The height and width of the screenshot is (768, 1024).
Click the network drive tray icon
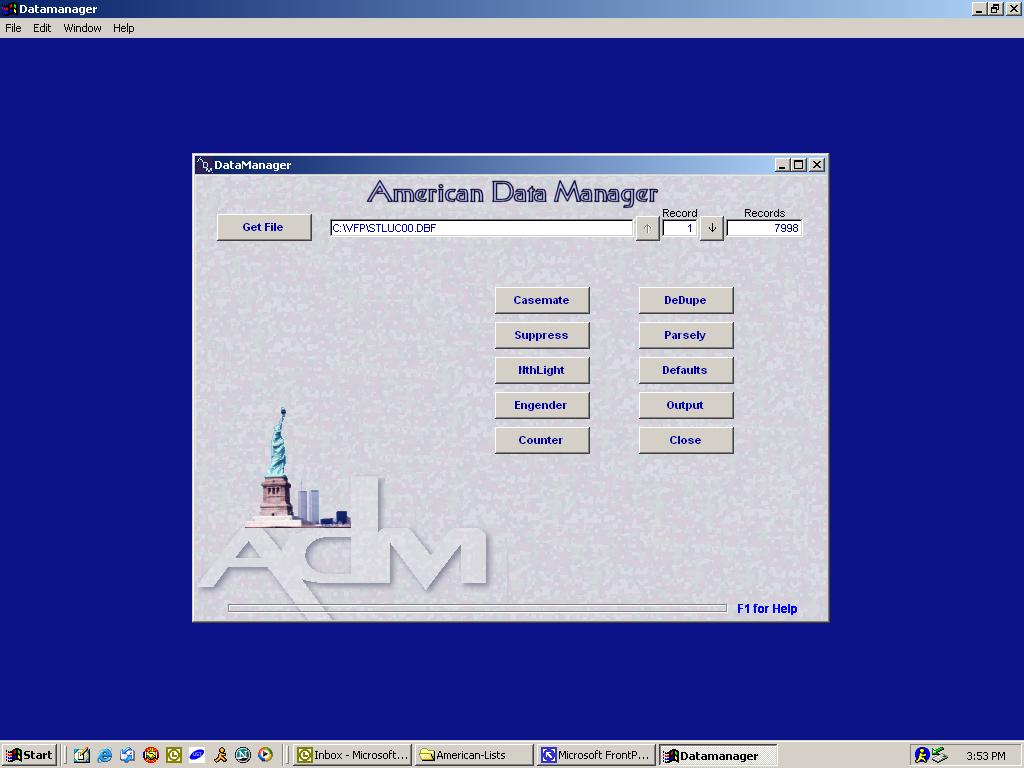[x=940, y=755]
